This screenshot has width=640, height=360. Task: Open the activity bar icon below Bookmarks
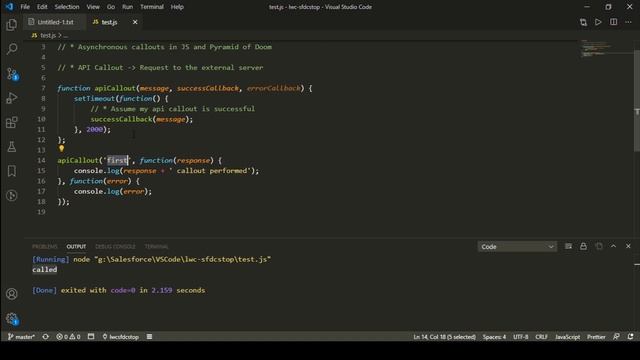(x=11, y=196)
